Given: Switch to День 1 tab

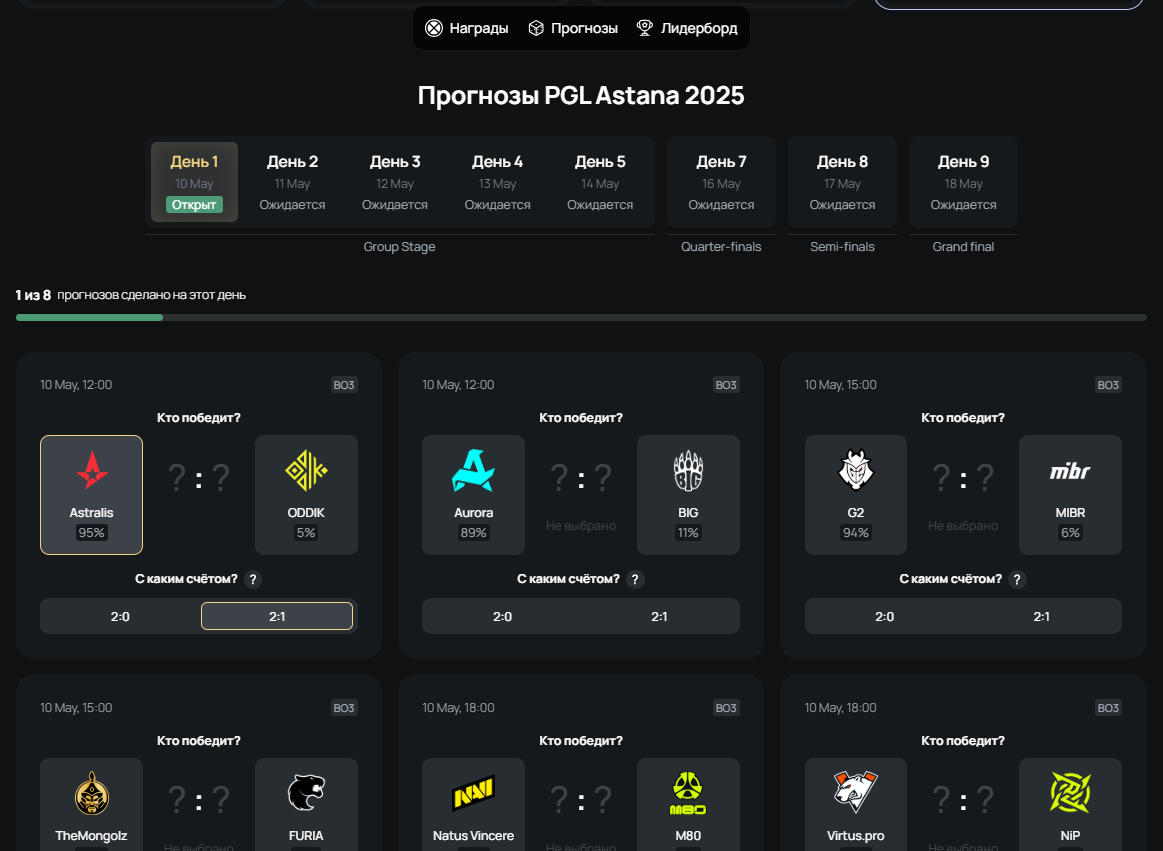Looking at the screenshot, I should [x=194, y=182].
